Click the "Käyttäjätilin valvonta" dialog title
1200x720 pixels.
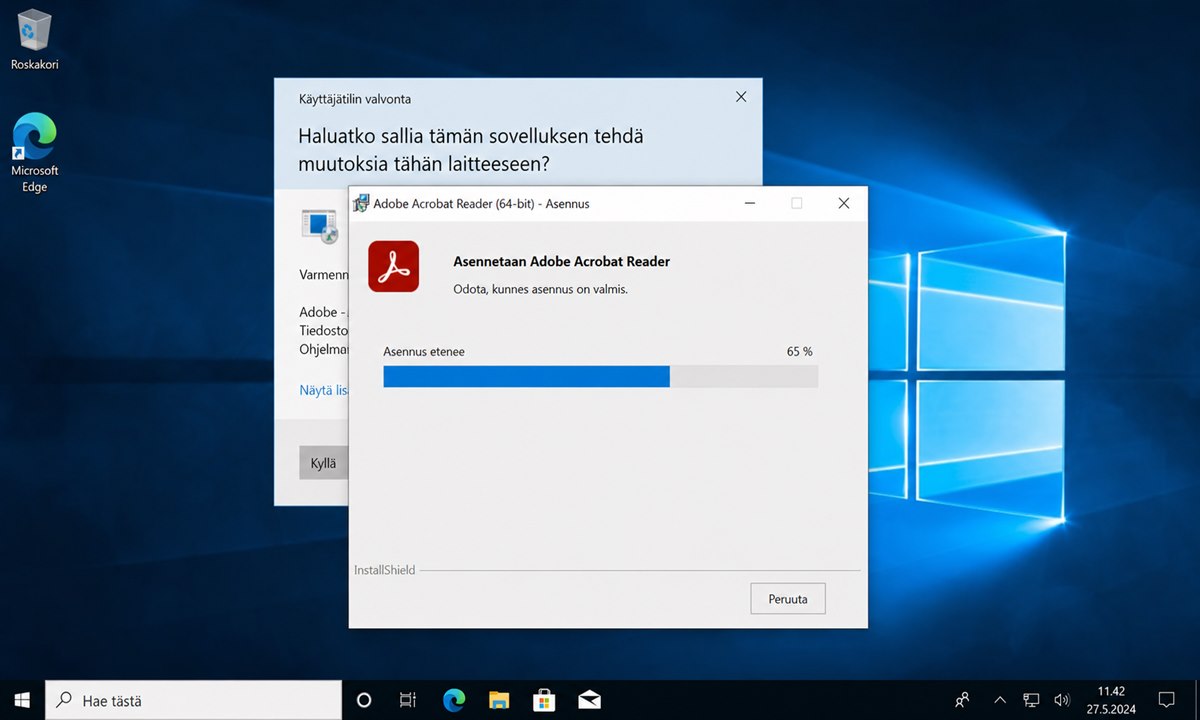click(x=355, y=99)
